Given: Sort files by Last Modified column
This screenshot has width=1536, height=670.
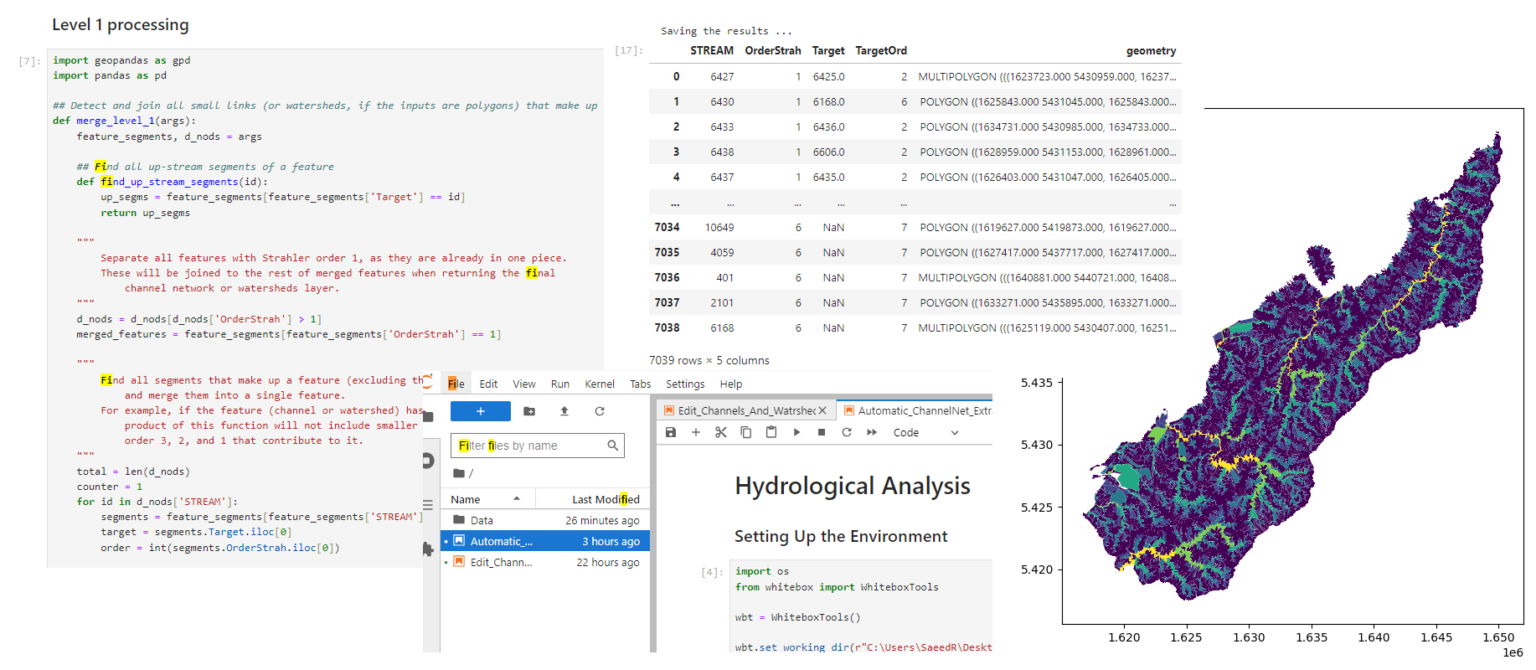Looking at the screenshot, I should pyautogui.click(x=604, y=499).
